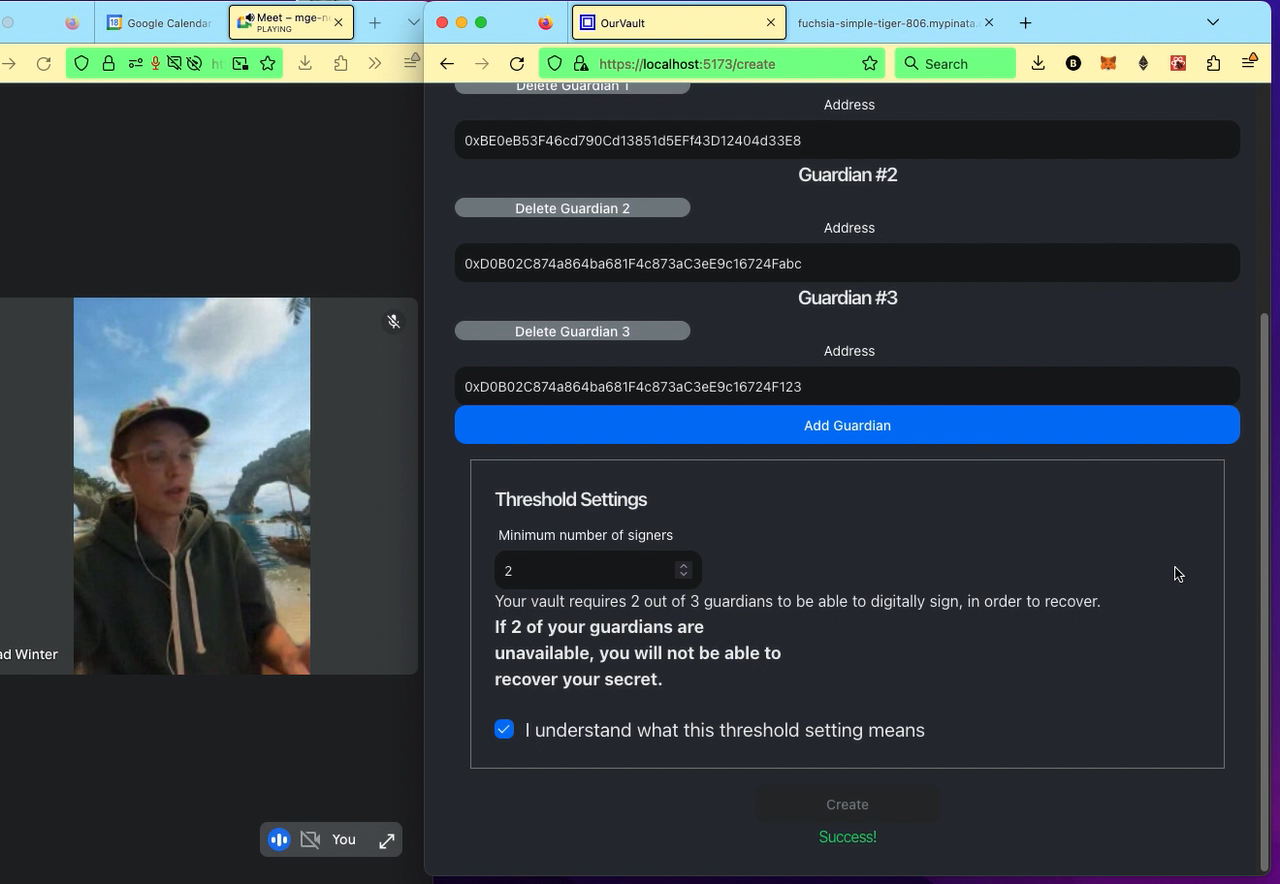Image resolution: width=1280 pixels, height=884 pixels.
Task: Click the blocked camera indicator in Meet address bar
Action: click(174, 64)
